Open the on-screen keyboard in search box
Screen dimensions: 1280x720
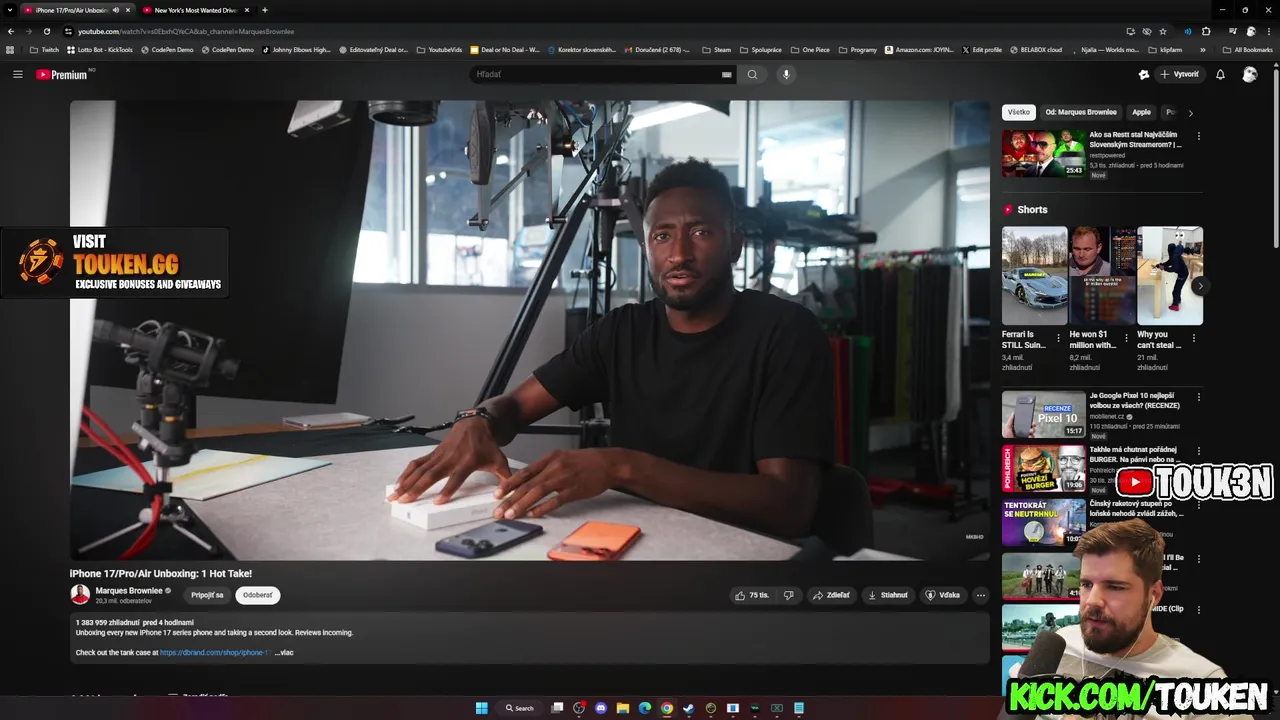[x=727, y=74]
